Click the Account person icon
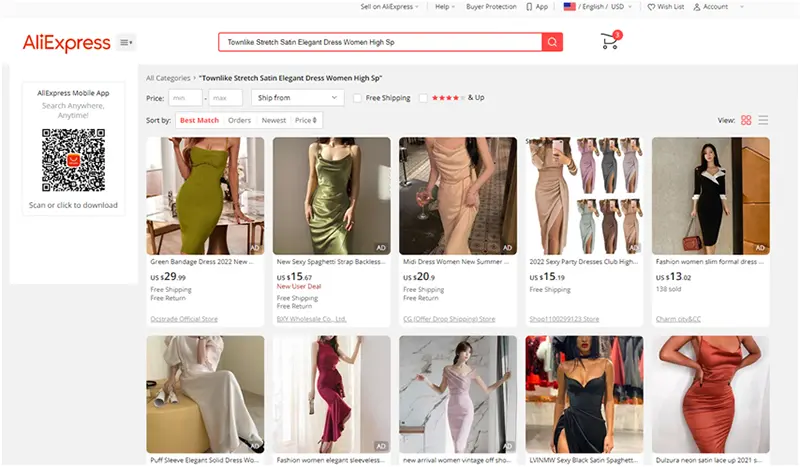 697,7
